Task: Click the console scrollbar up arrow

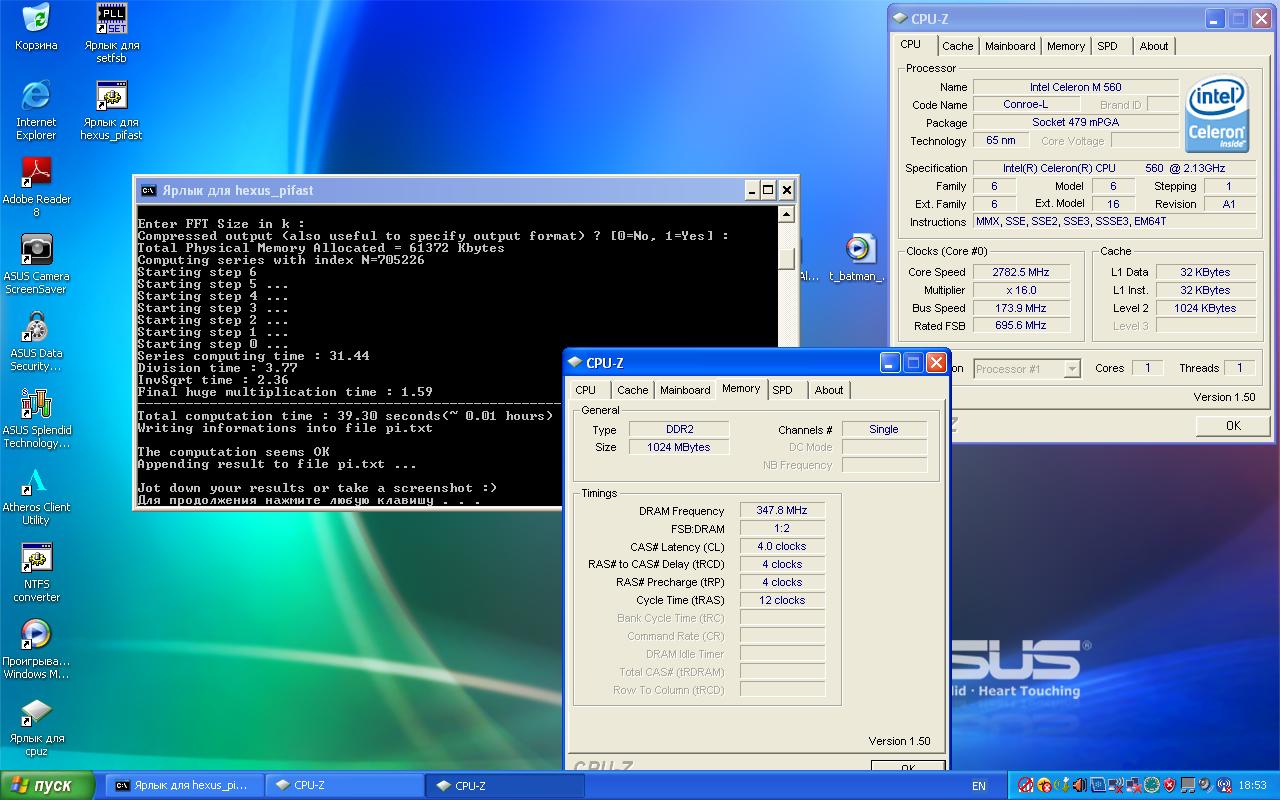Action: [787, 214]
